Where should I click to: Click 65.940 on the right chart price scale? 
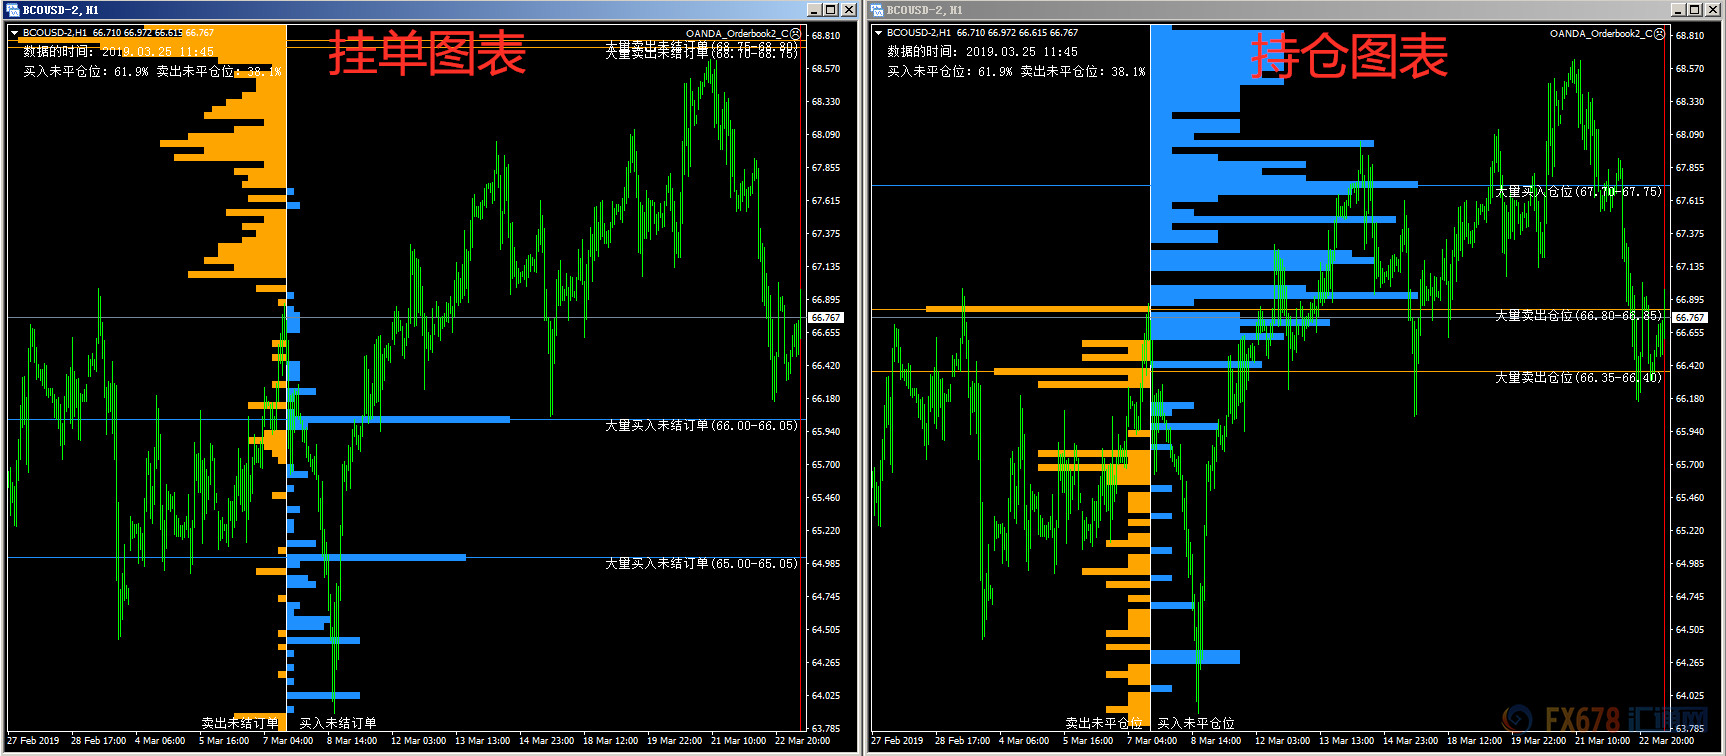pos(1690,432)
